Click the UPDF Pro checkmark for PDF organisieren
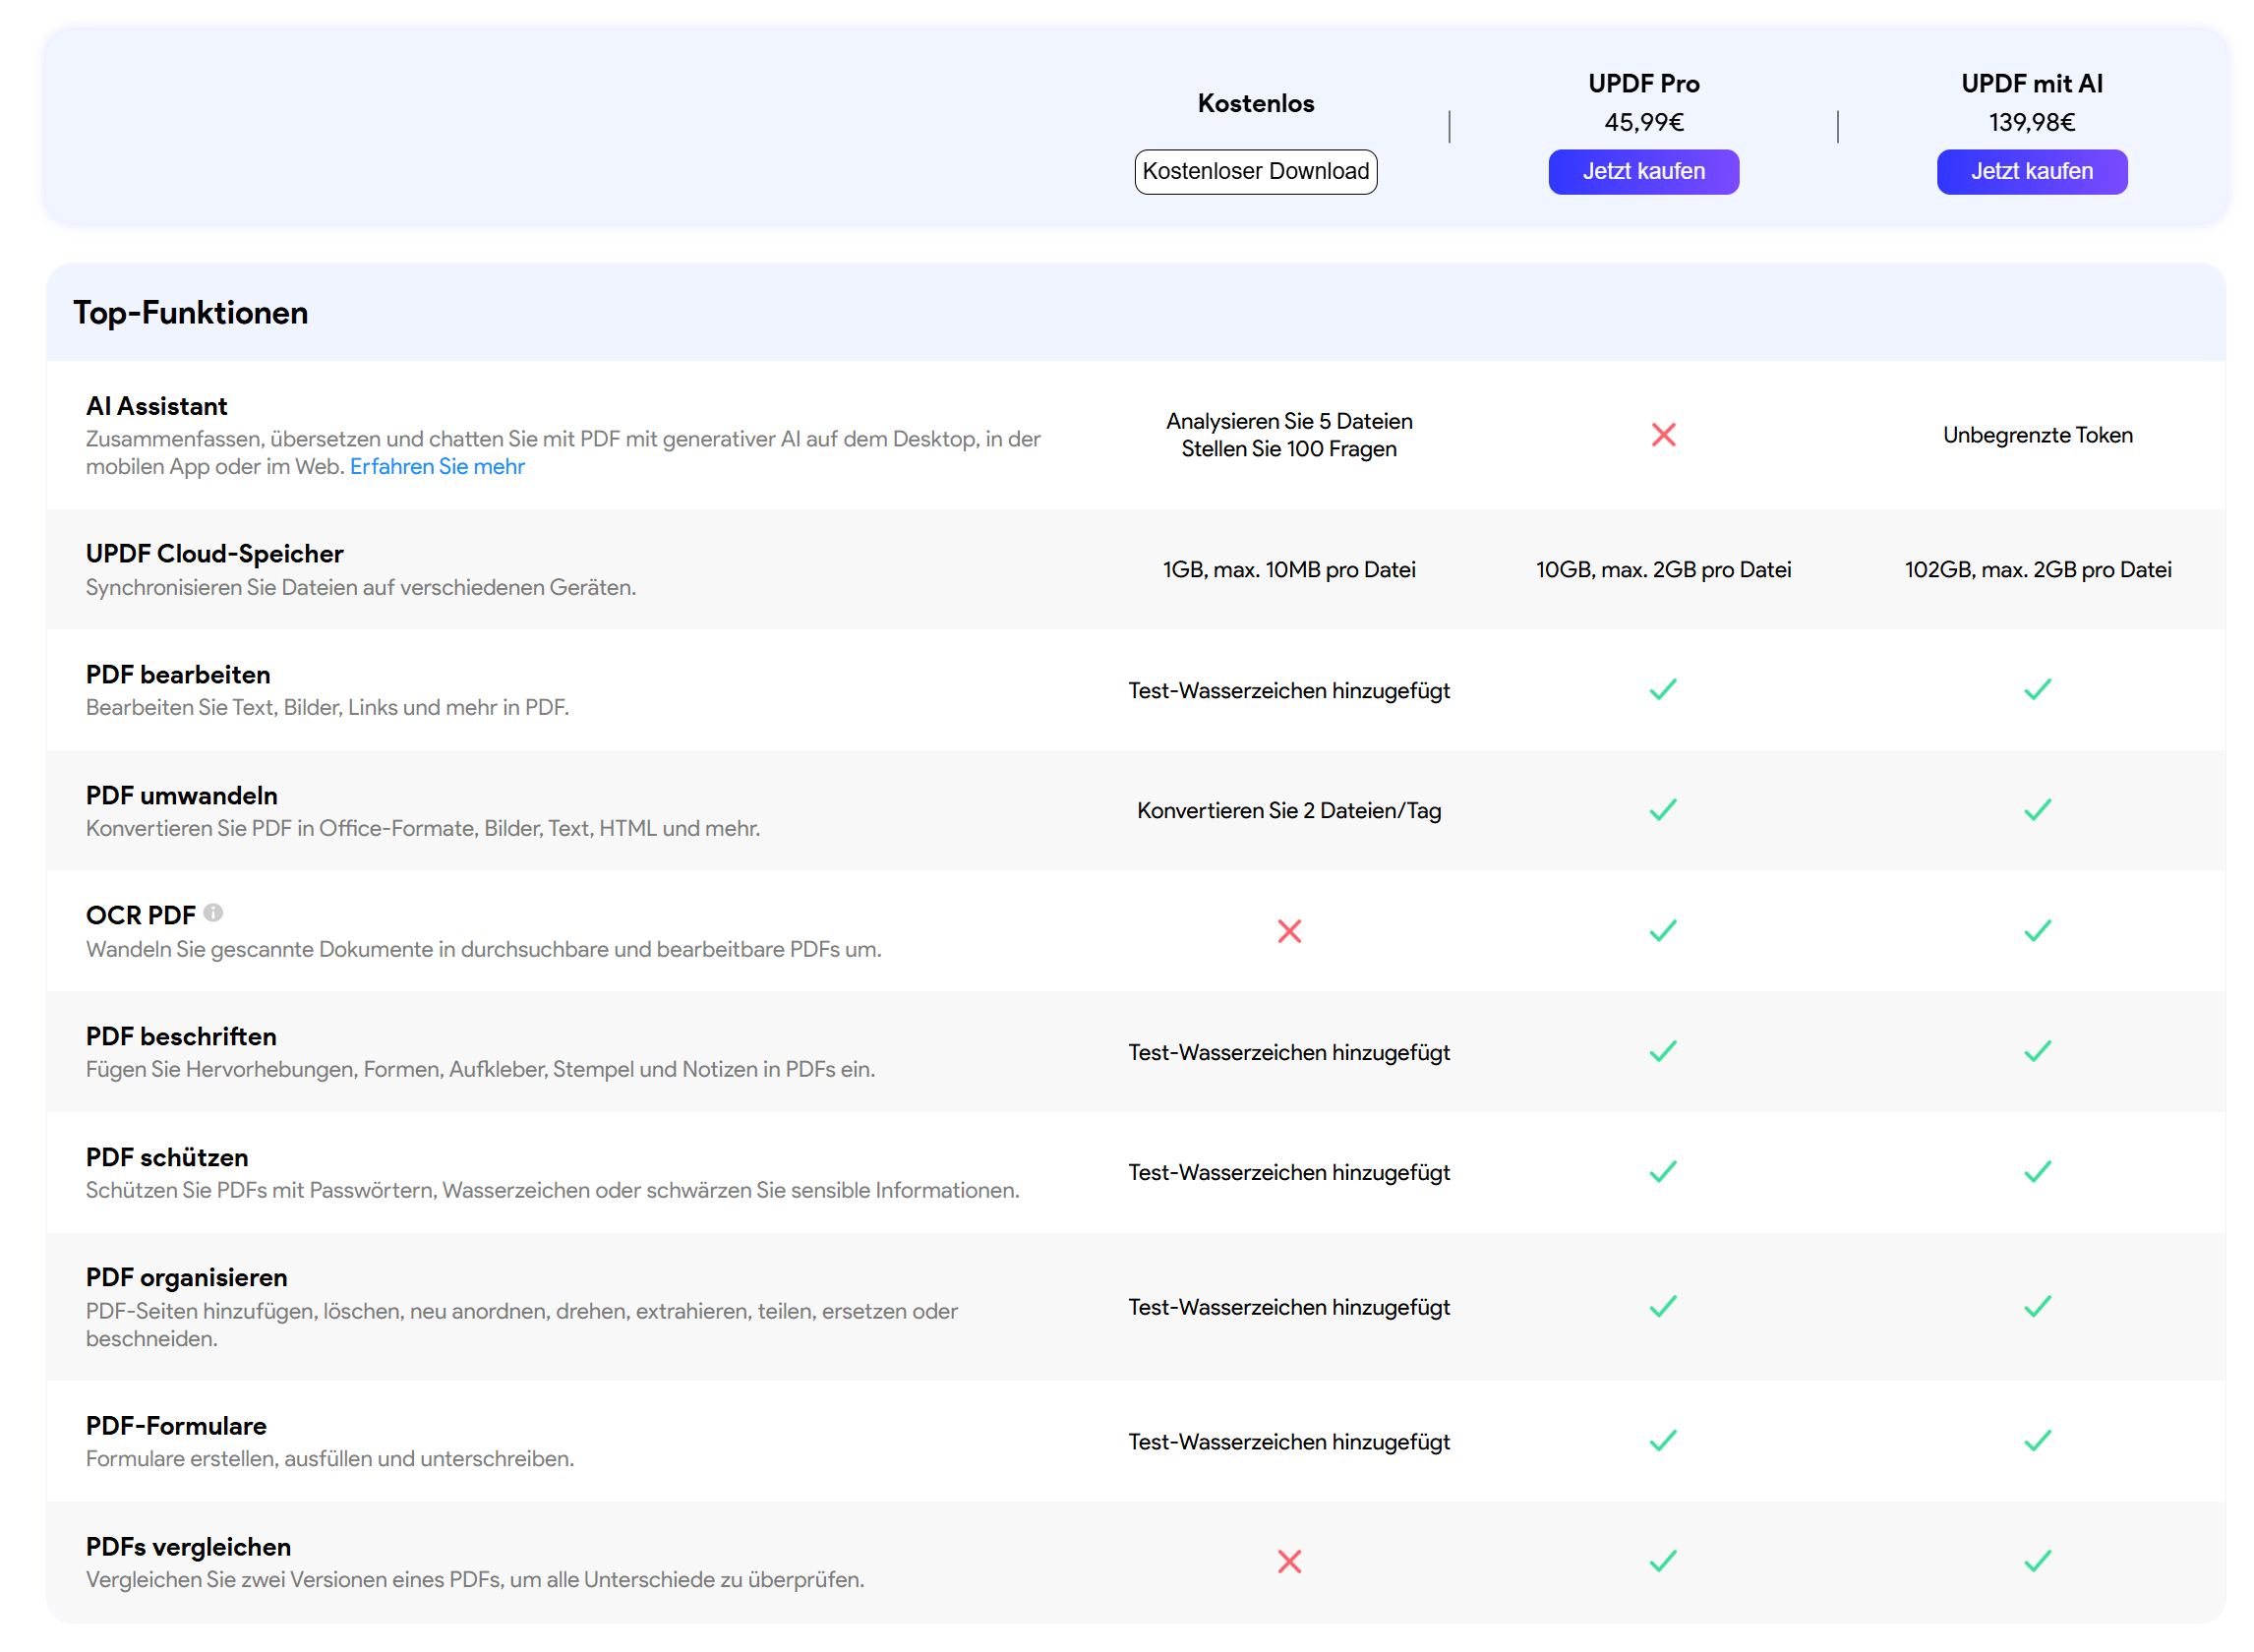The width and height of the screenshot is (2254, 1652). coord(1663,1306)
